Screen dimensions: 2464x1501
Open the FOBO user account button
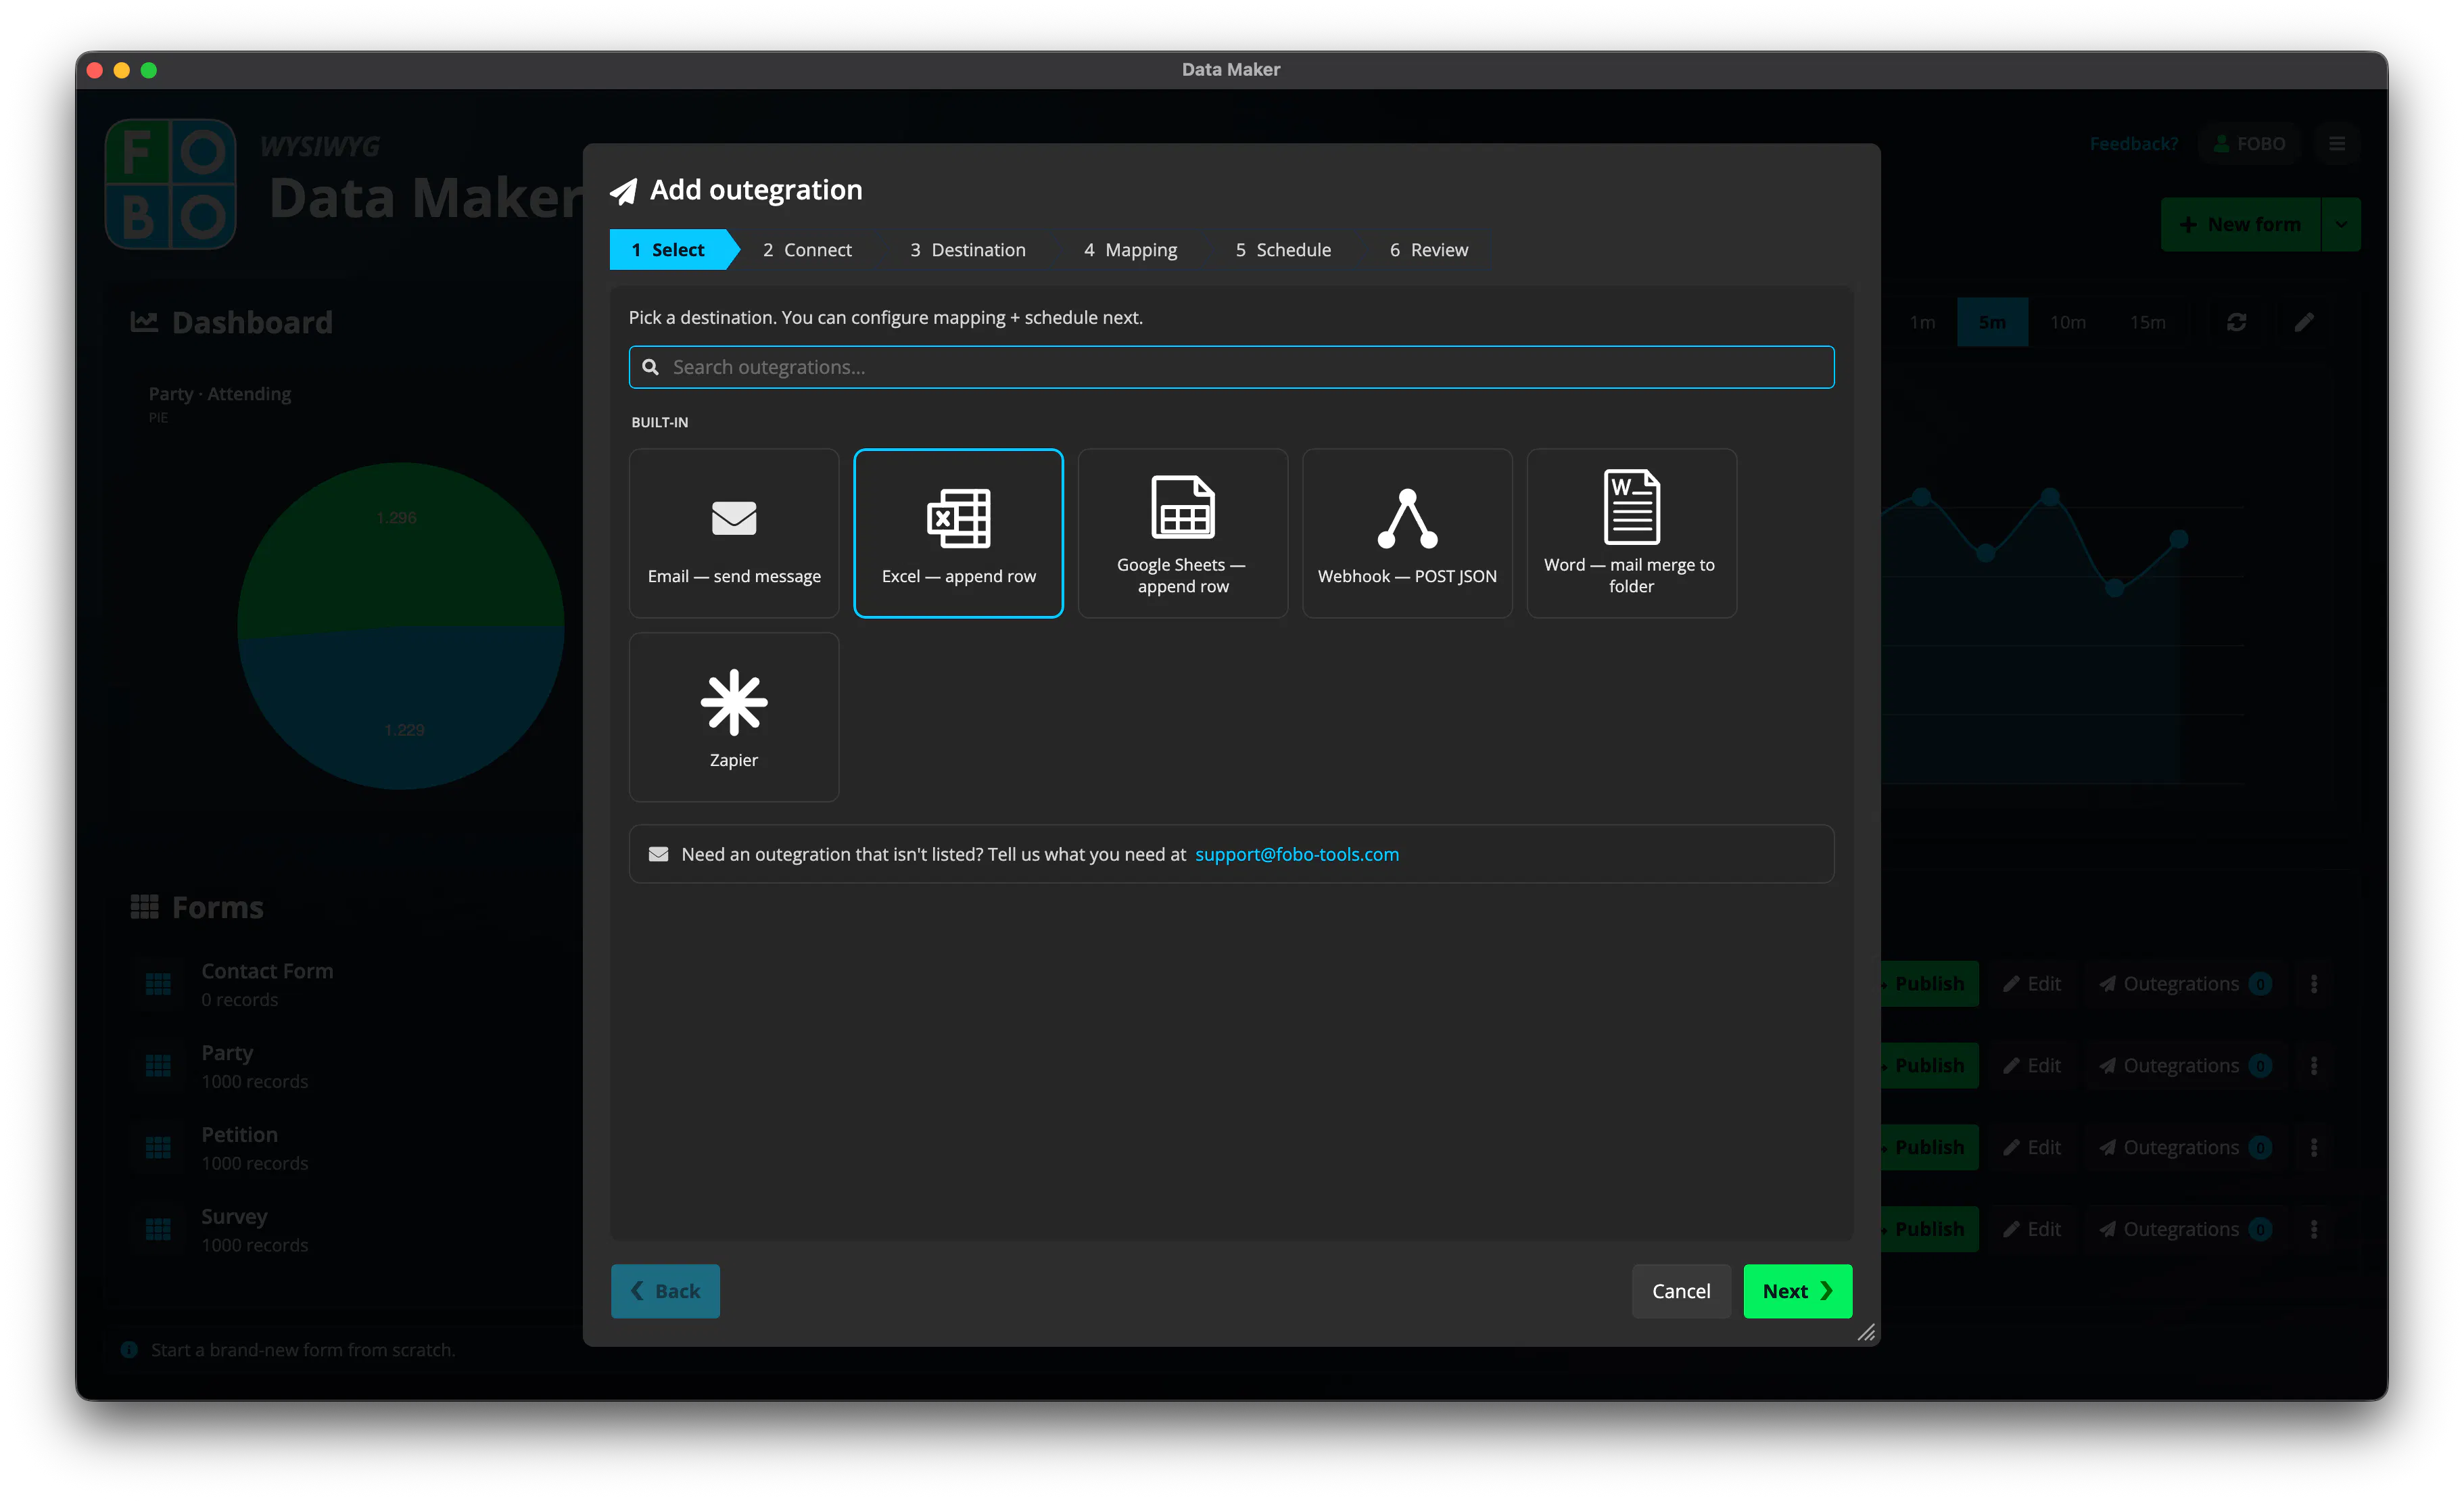[2249, 144]
